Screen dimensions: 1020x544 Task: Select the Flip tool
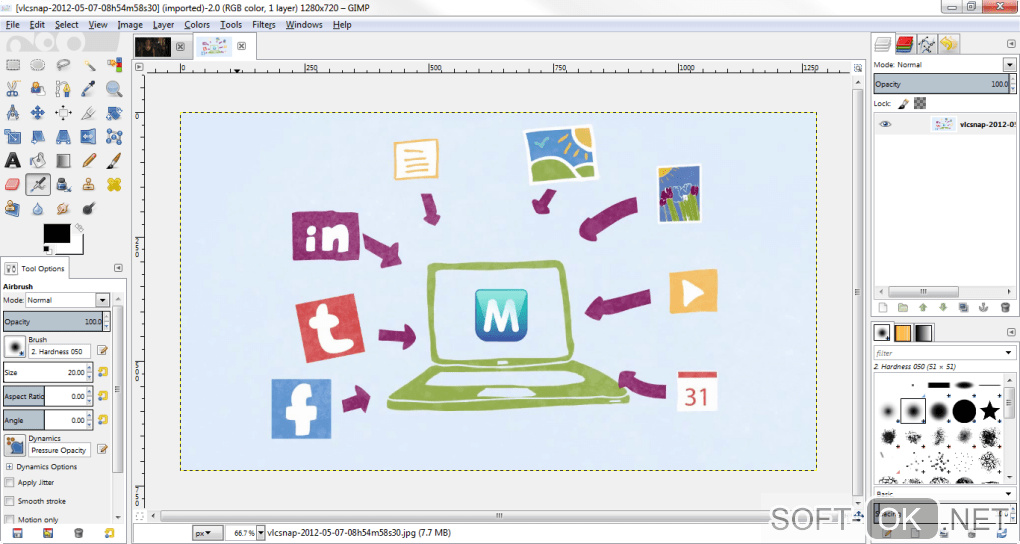point(89,137)
